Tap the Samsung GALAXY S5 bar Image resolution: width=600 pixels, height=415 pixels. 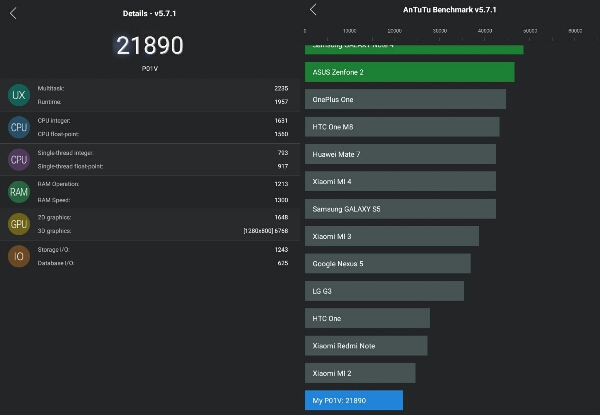tap(401, 209)
